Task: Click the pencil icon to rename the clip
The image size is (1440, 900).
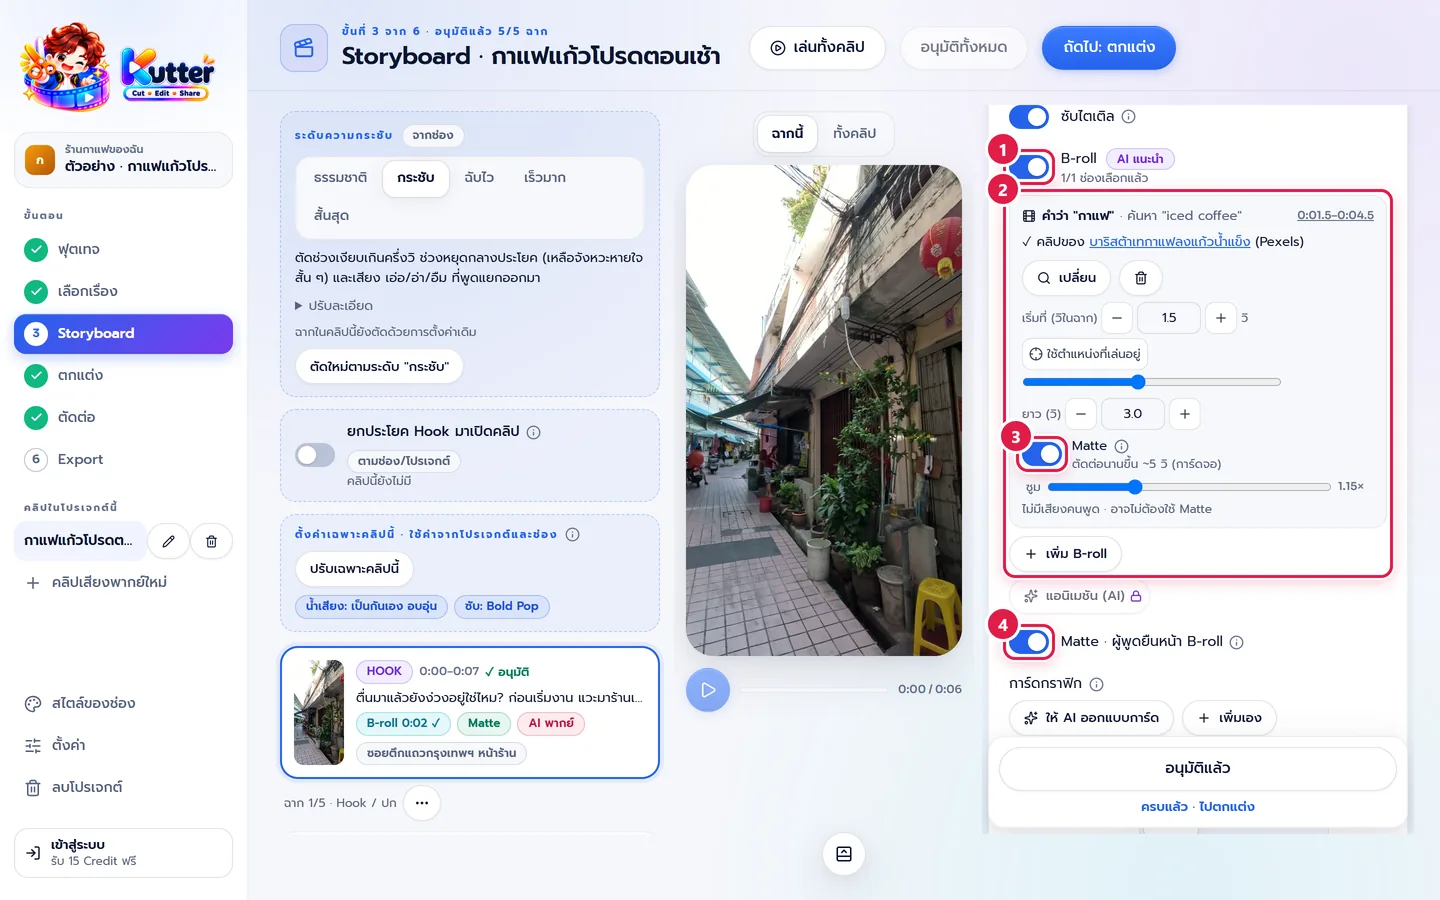Action: pos(169,541)
